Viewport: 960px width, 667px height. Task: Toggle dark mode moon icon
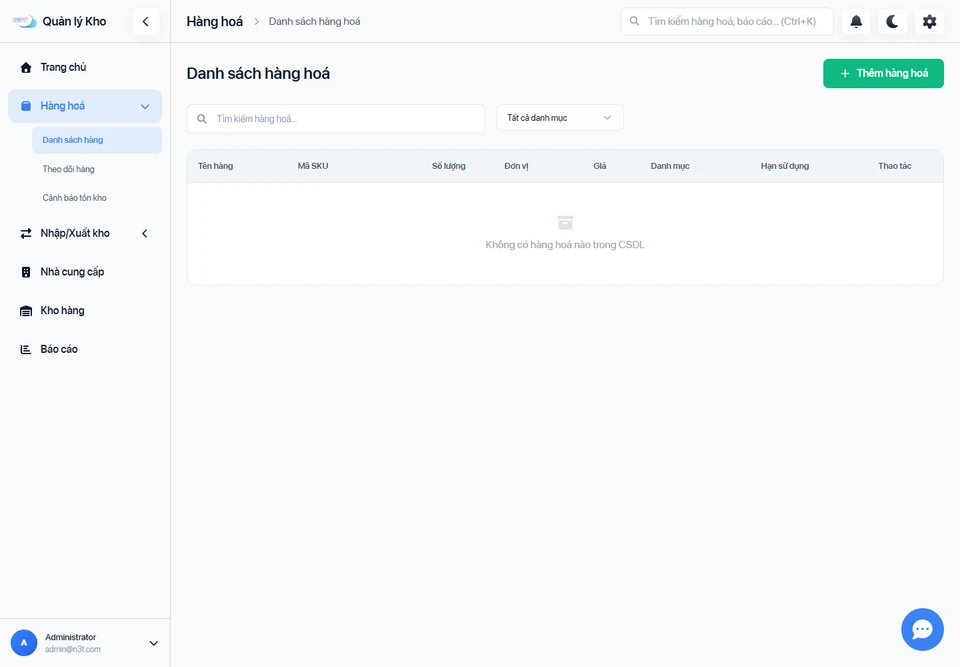coord(893,21)
